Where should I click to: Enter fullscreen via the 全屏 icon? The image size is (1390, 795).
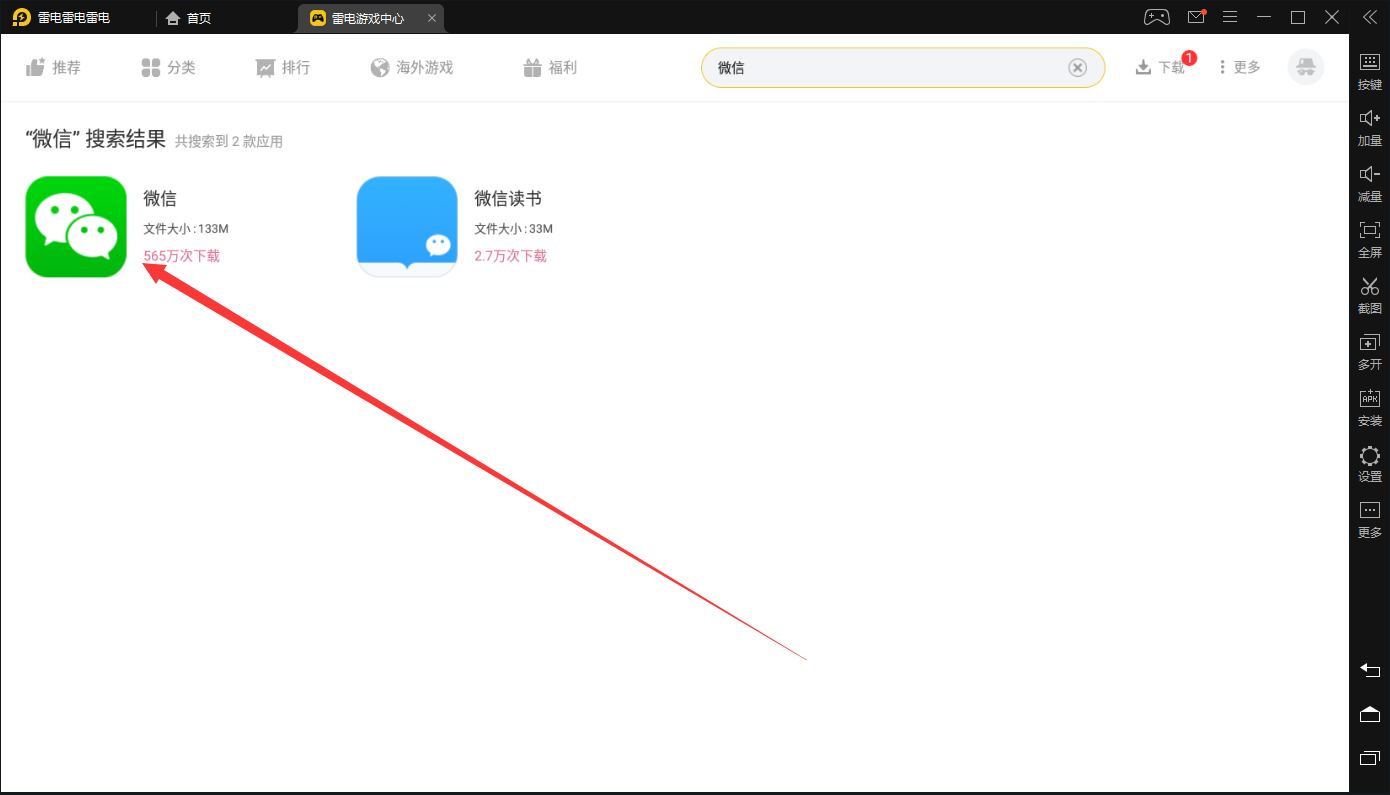tap(1369, 238)
